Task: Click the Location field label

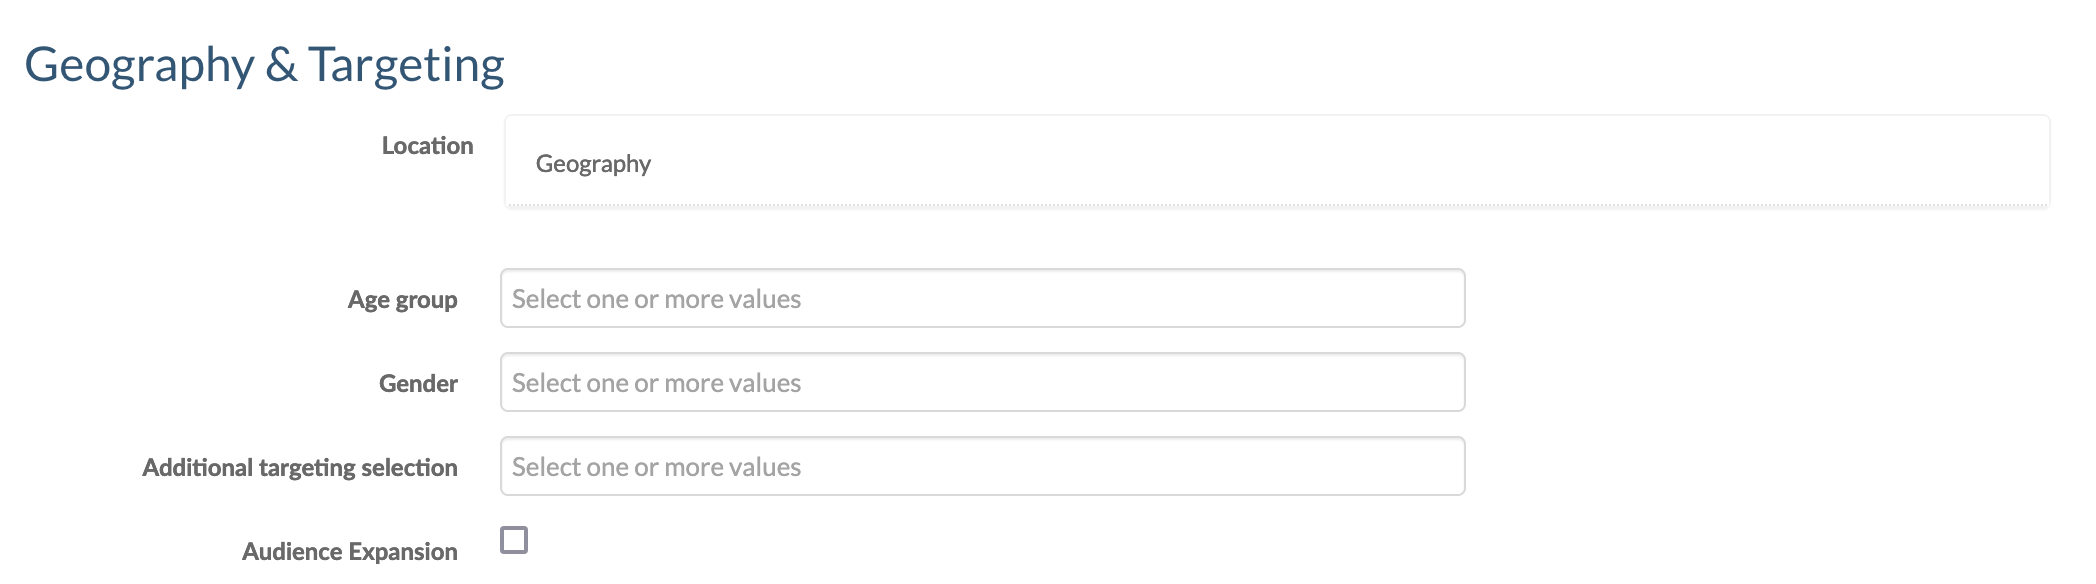Action: (427, 146)
